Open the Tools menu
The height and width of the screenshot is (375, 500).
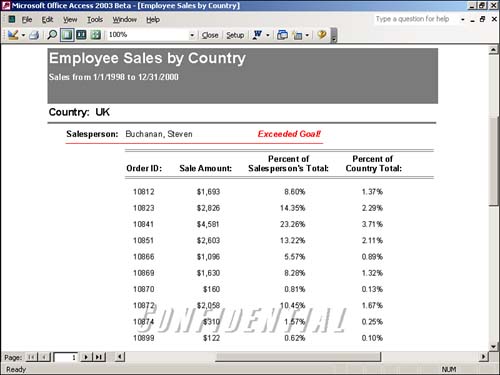point(95,20)
